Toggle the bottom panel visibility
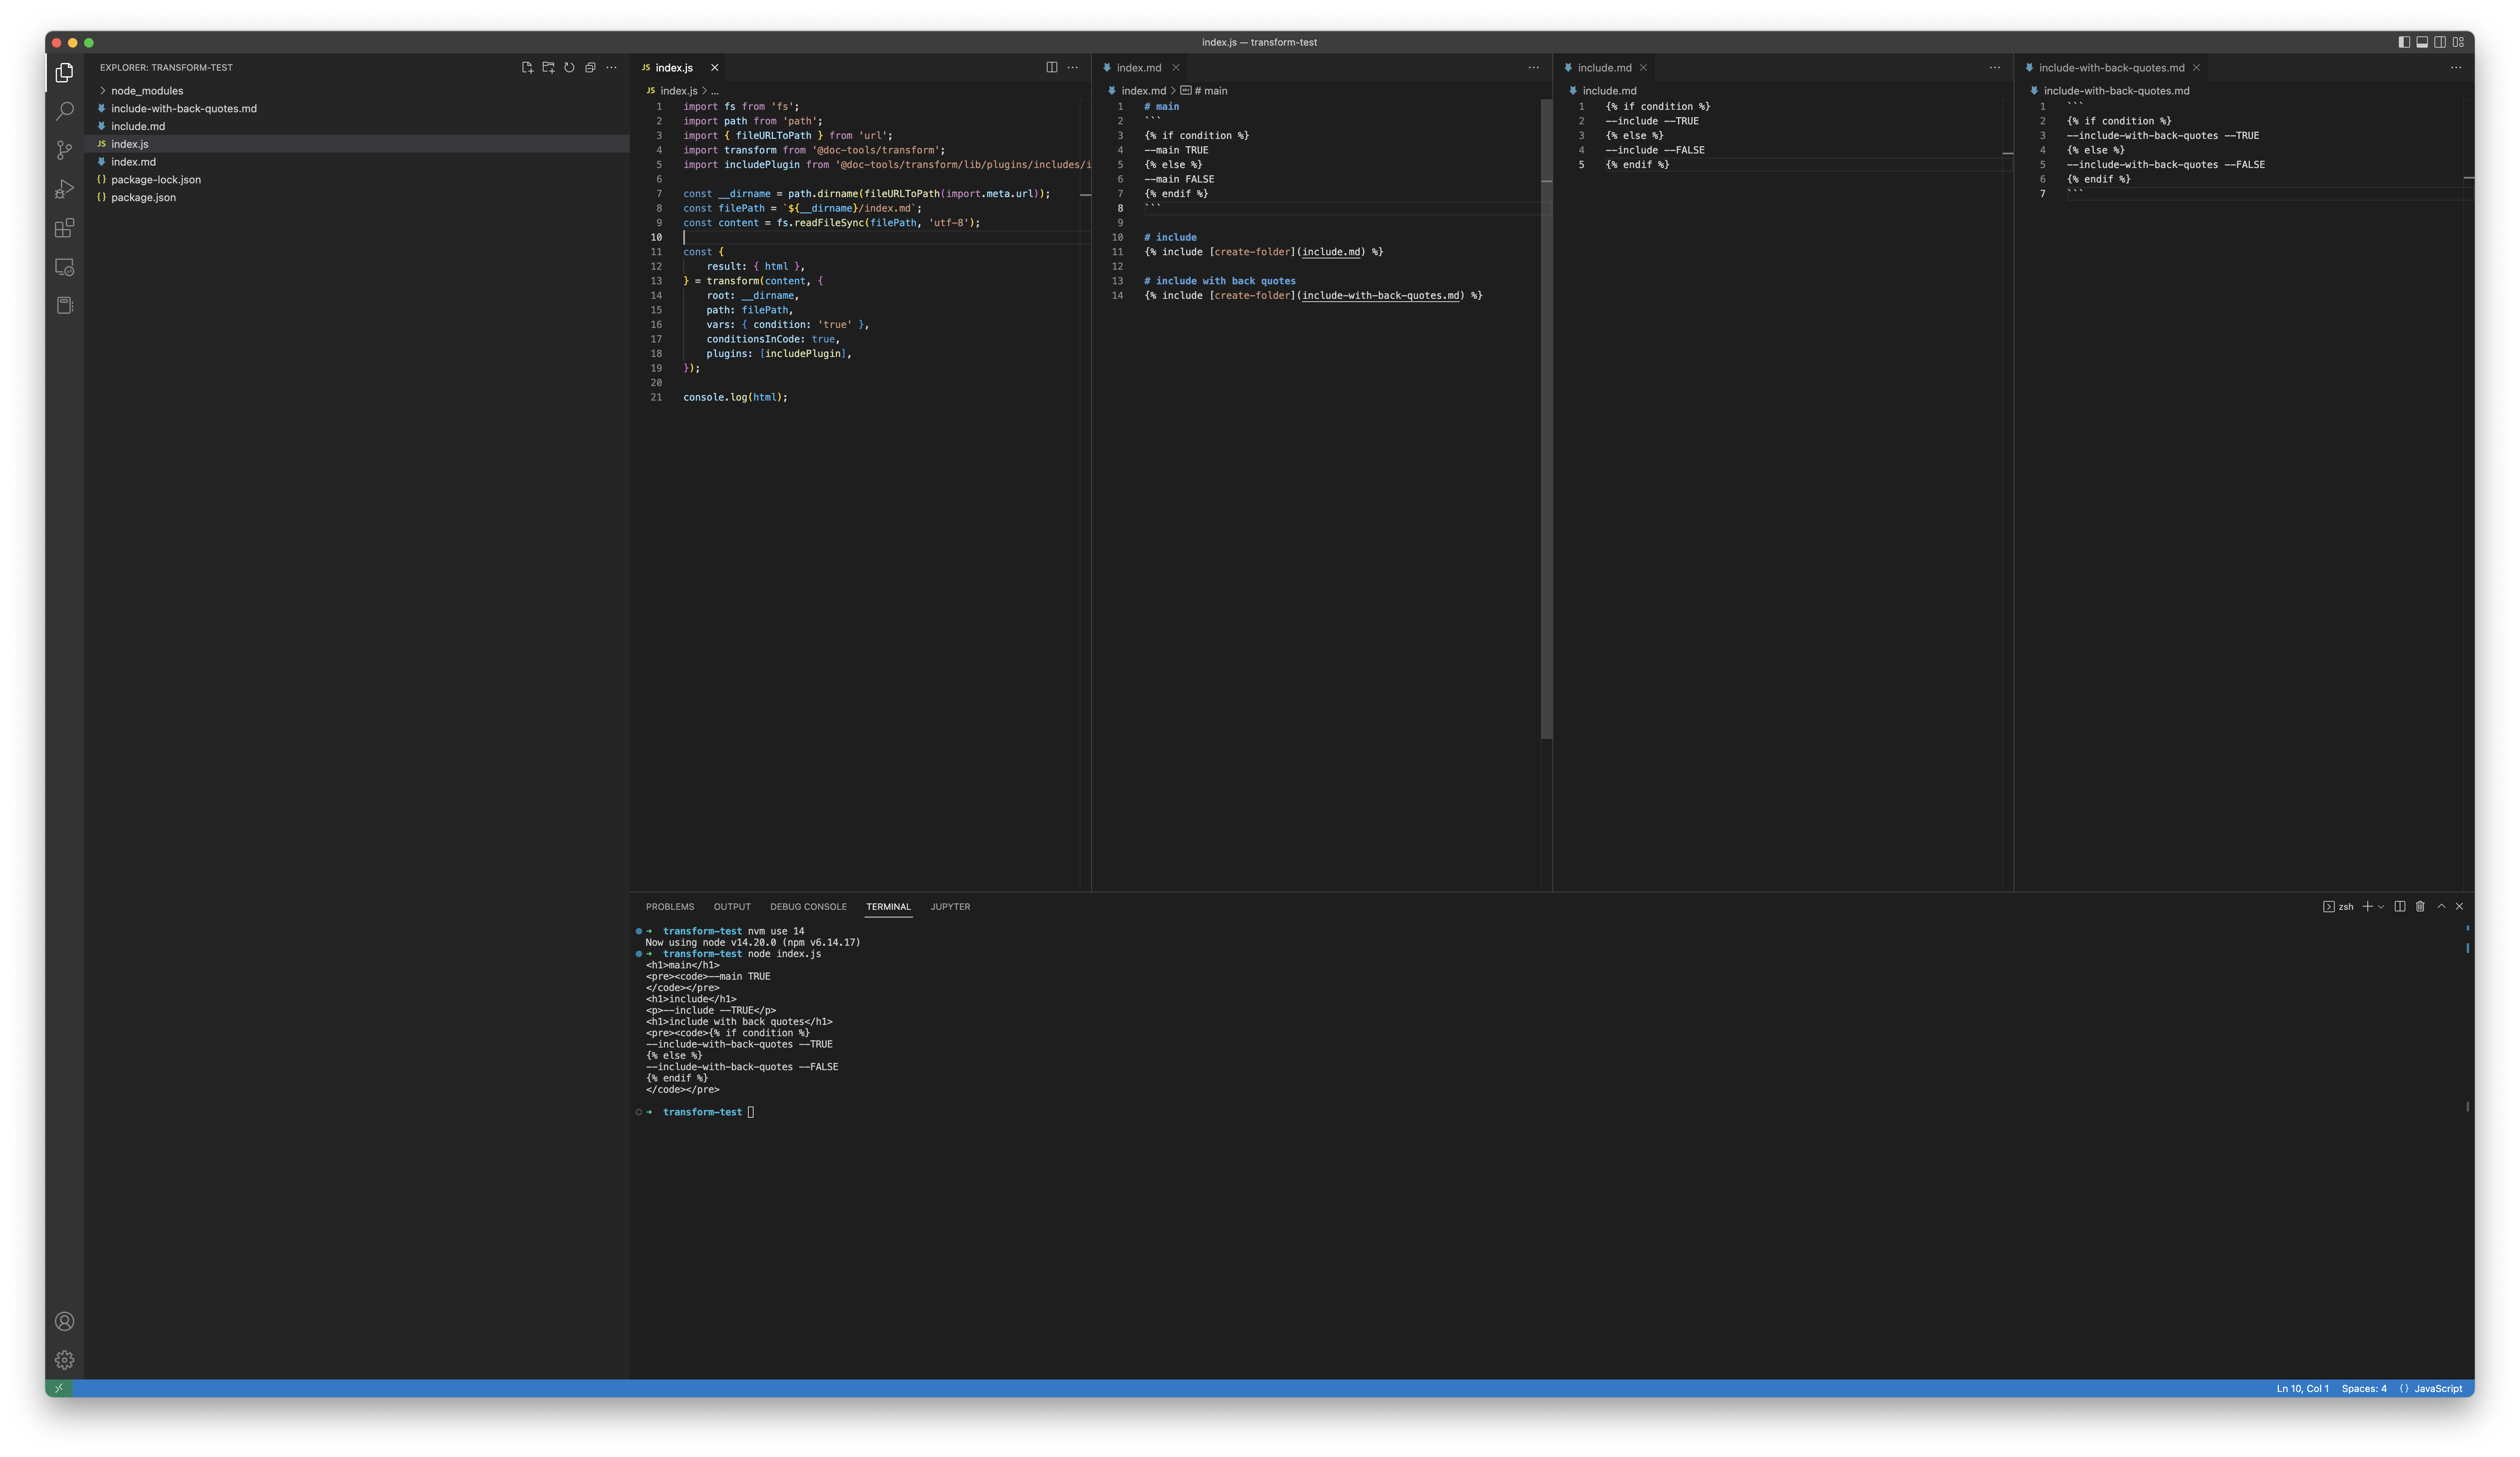Viewport: 2520px width, 1457px height. point(2422,42)
